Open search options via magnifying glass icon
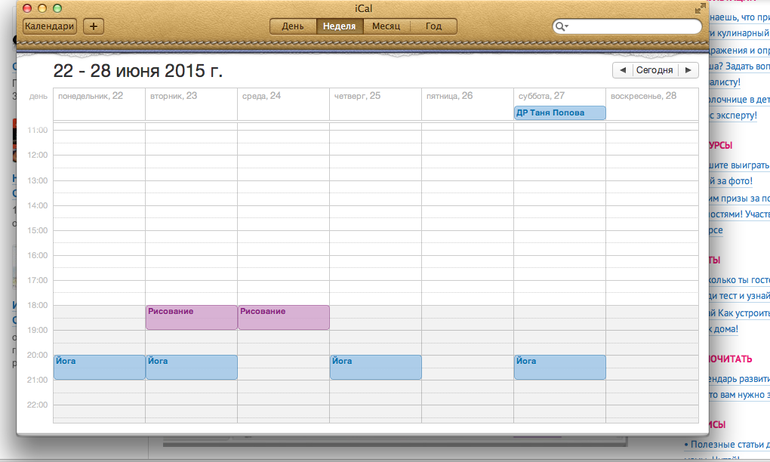The width and height of the screenshot is (770, 462). coord(562,27)
